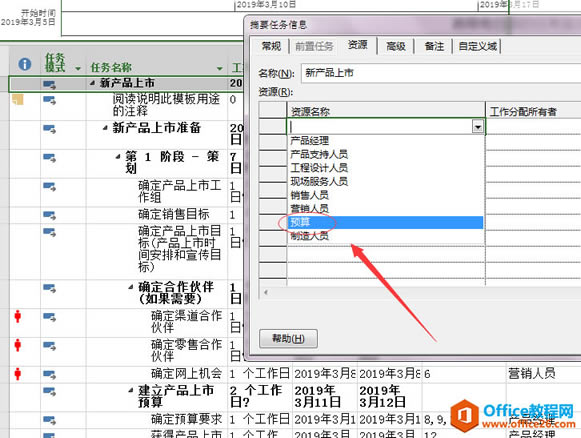581x438 pixels.
Task: Switch to the 常规 tab
Action: coord(271,46)
